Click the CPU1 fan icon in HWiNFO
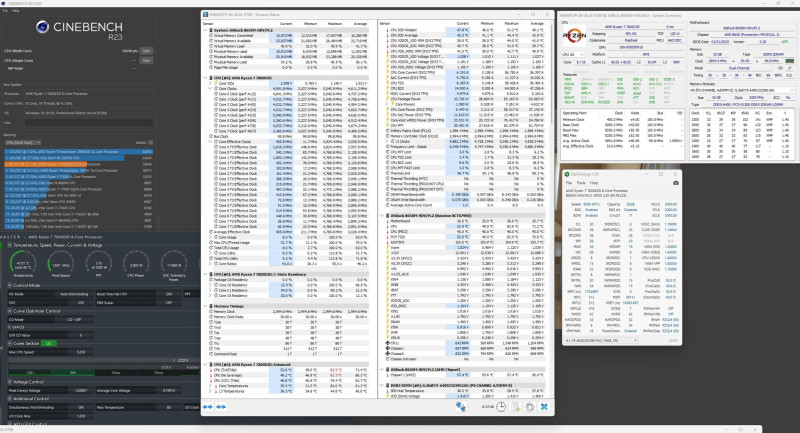Image resolution: width=800 pixels, height=433 pixels. click(x=387, y=343)
